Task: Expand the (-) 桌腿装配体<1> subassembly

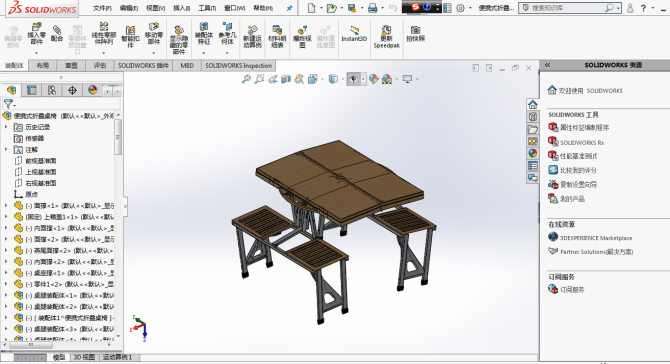Action: point(6,295)
